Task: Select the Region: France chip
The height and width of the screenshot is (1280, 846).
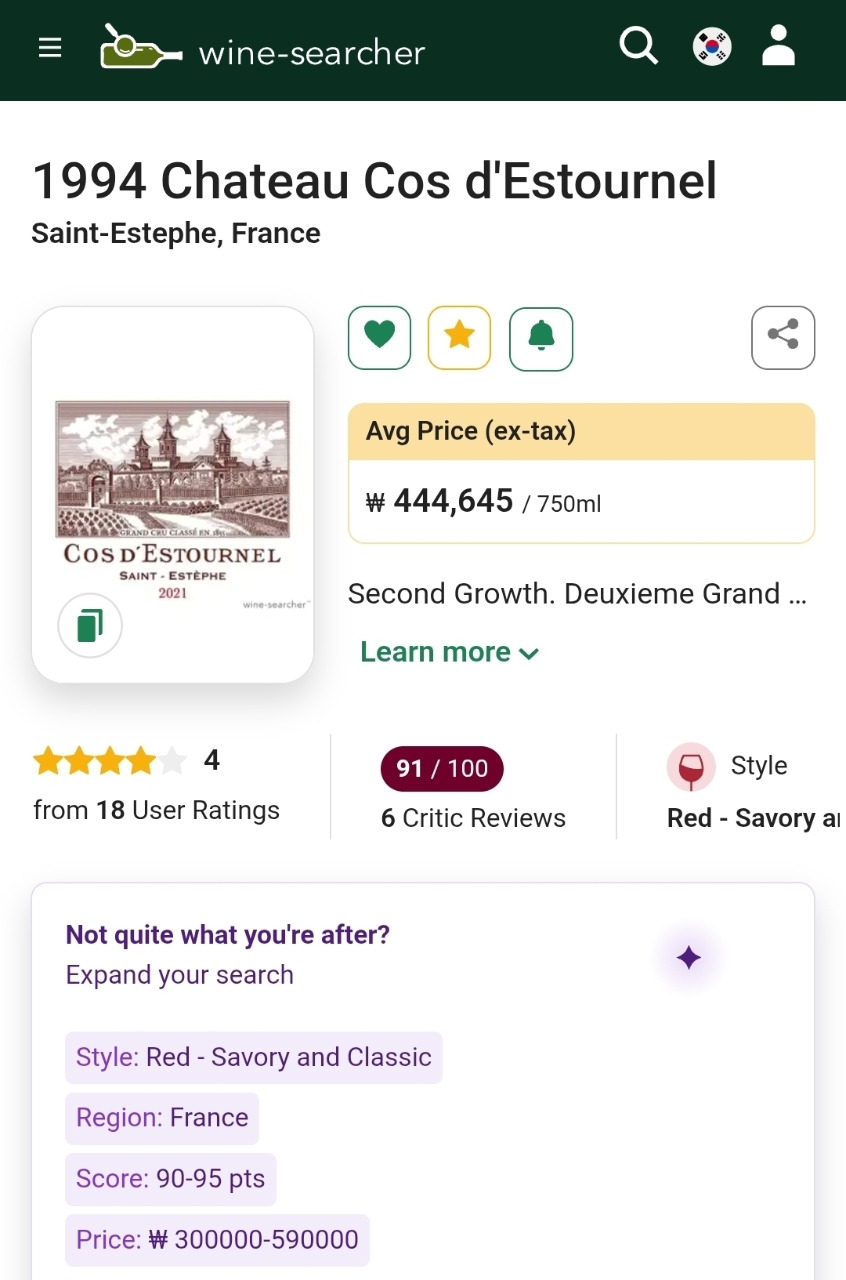Action: pyautogui.click(x=162, y=1118)
